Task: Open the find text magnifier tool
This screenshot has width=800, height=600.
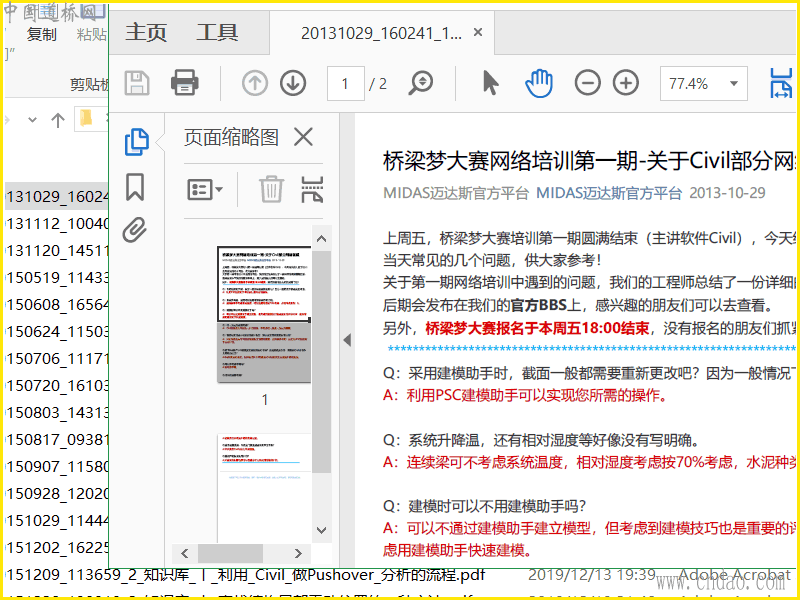Action: [x=421, y=83]
